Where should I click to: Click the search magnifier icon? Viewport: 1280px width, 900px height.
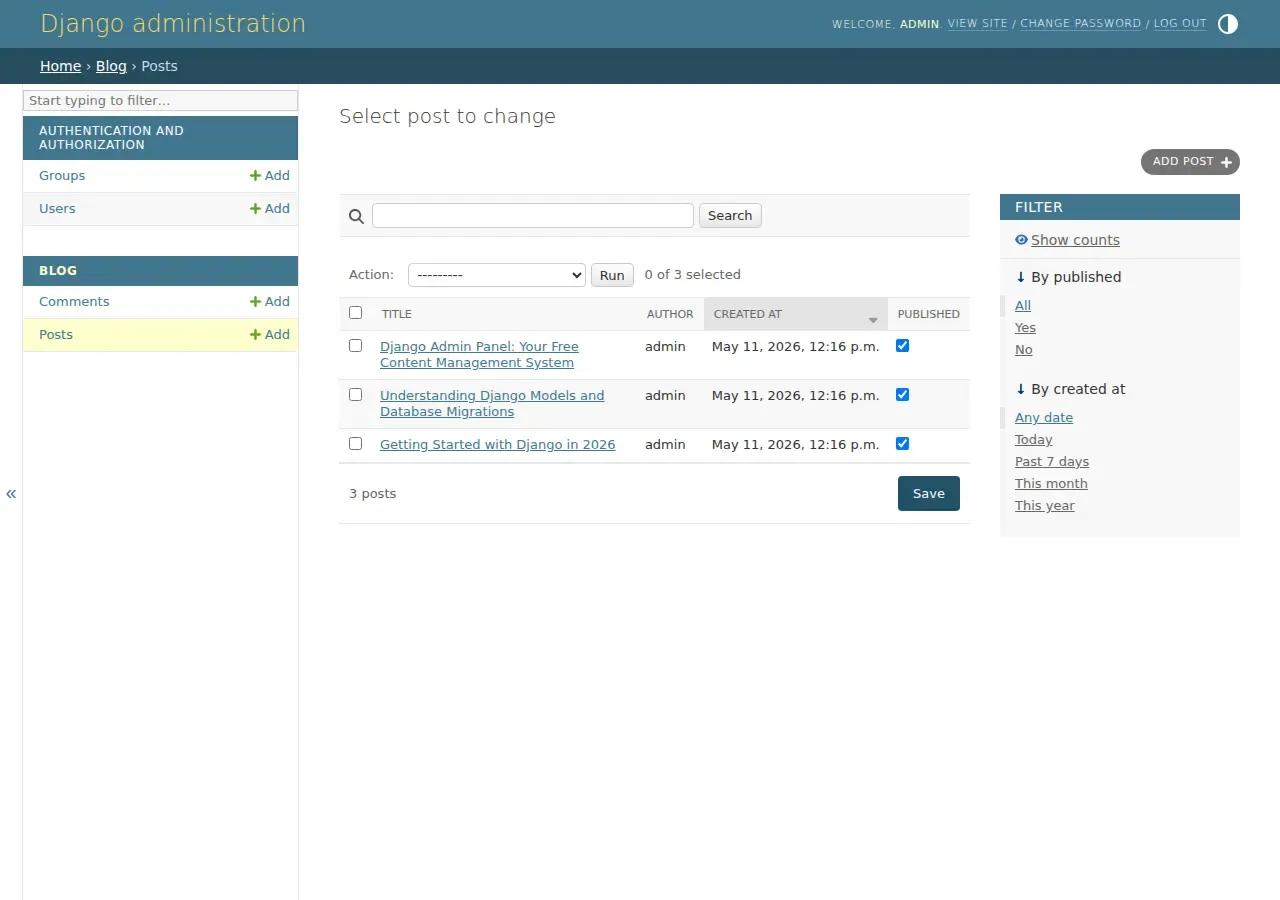click(x=356, y=216)
